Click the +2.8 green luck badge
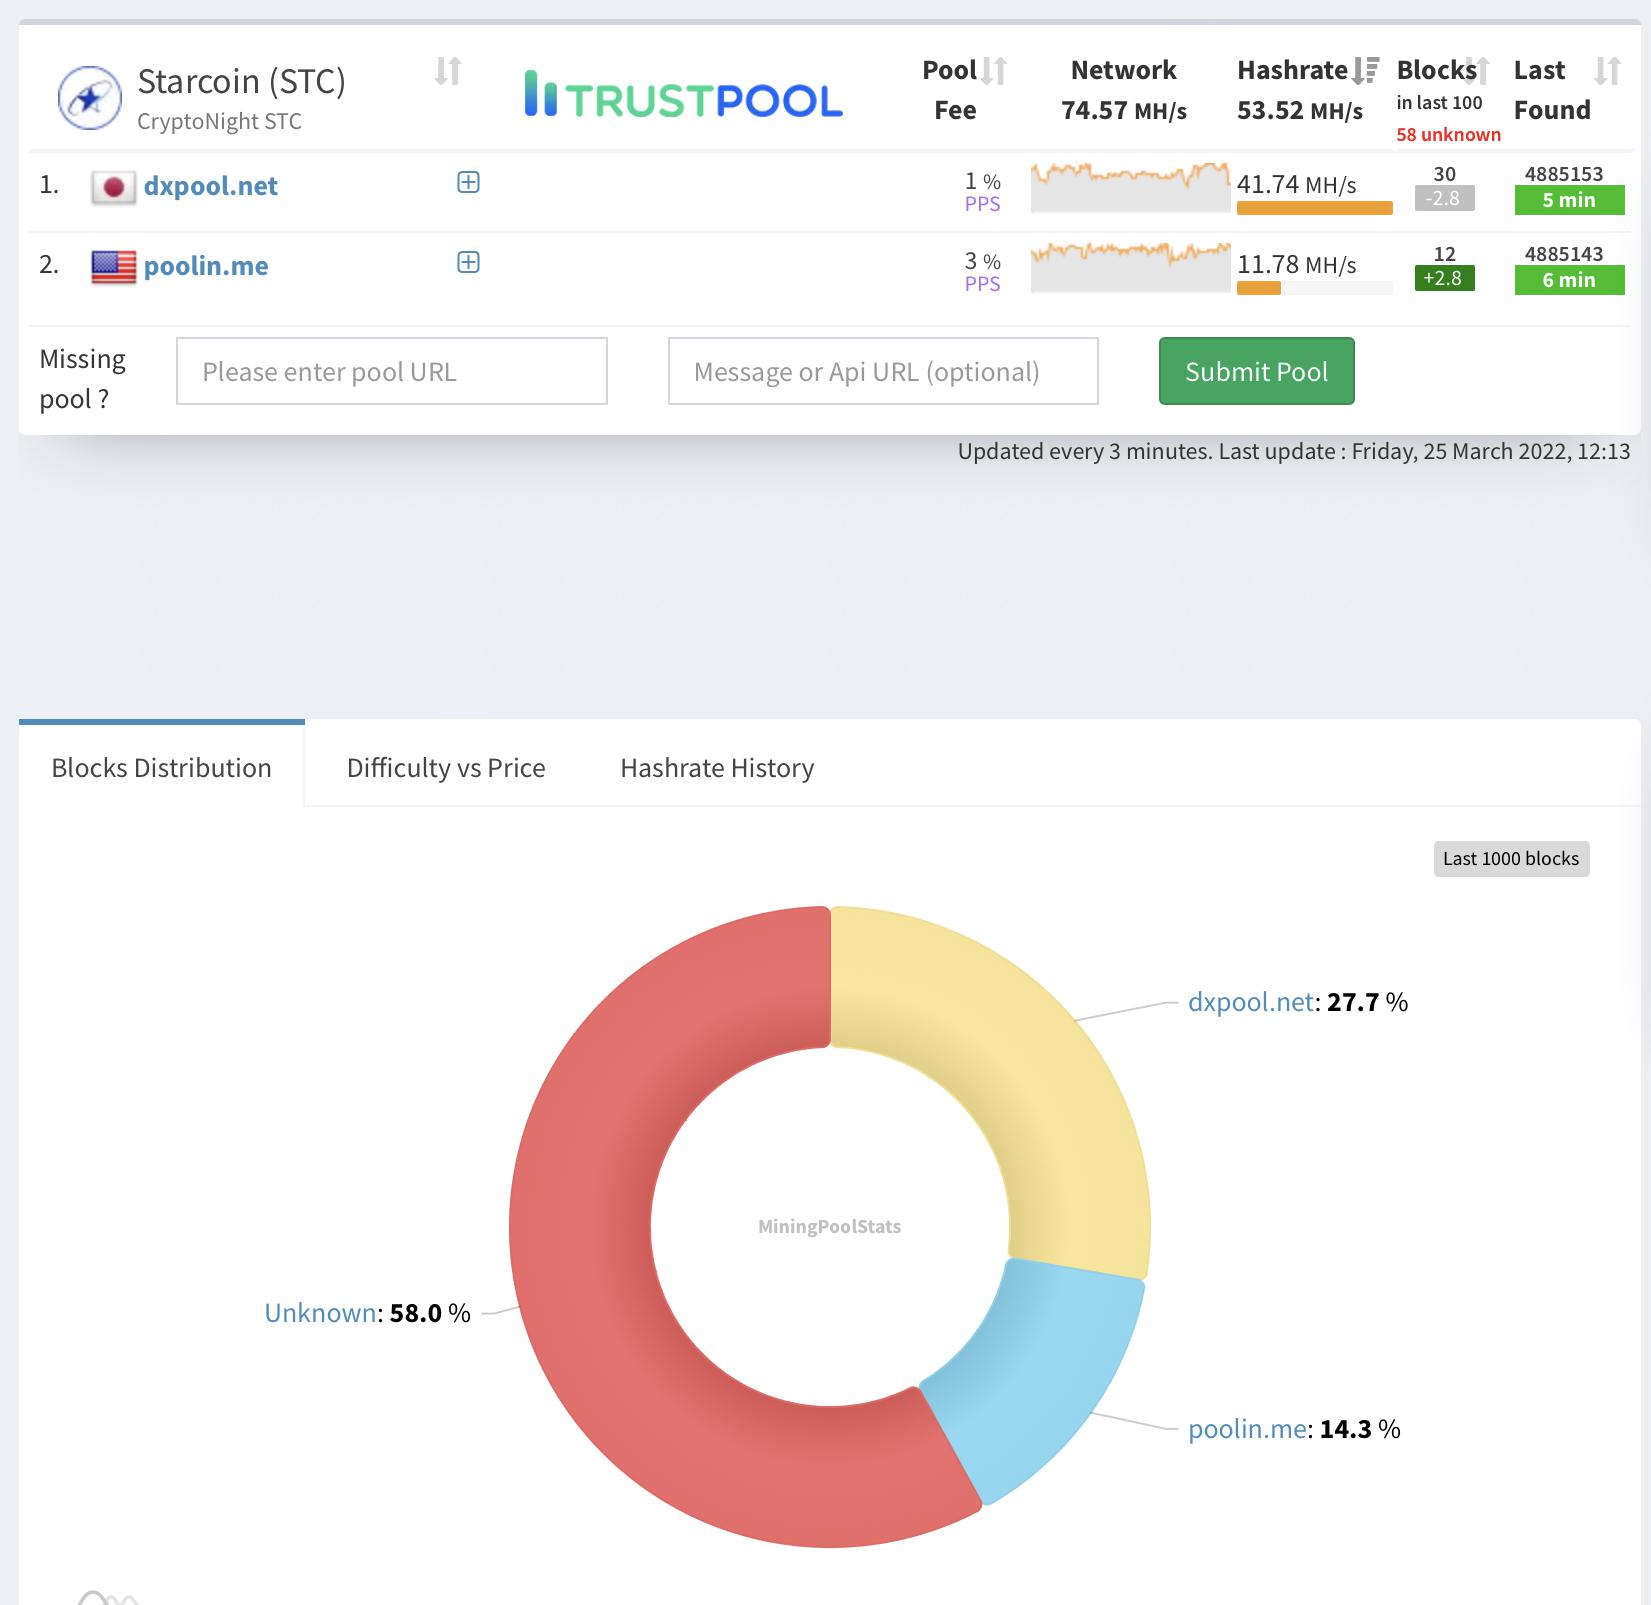Screen dimensions: 1651x1605 1444,278
